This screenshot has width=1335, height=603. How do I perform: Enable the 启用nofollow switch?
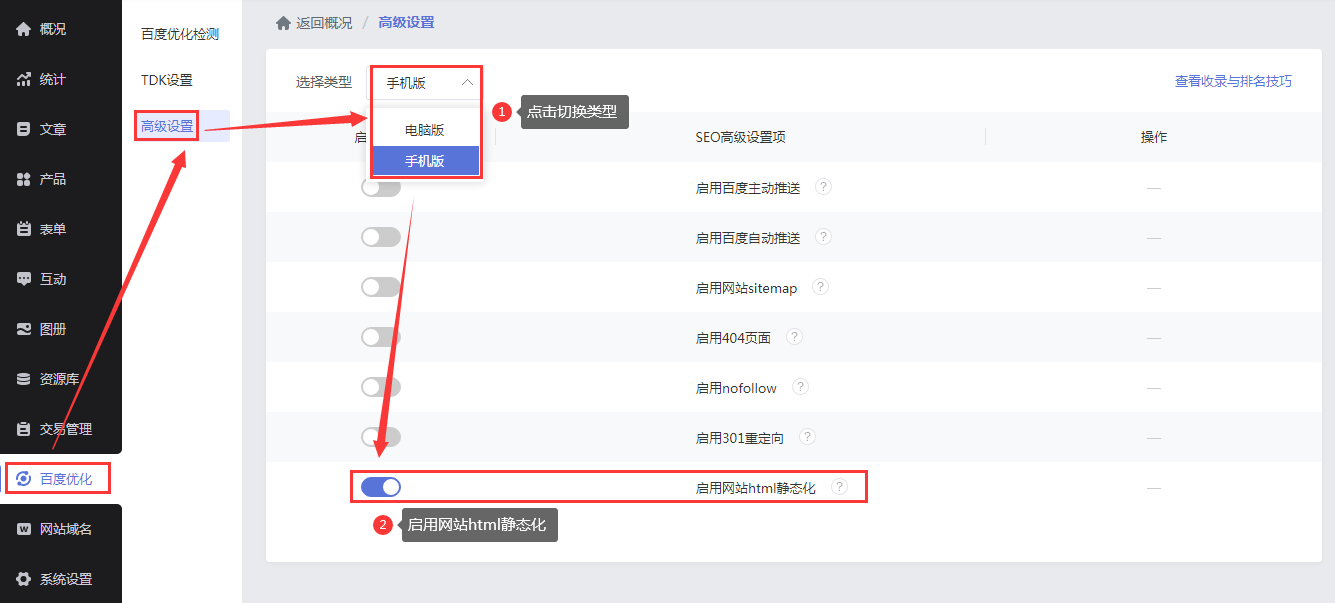pyautogui.click(x=381, y=387)
